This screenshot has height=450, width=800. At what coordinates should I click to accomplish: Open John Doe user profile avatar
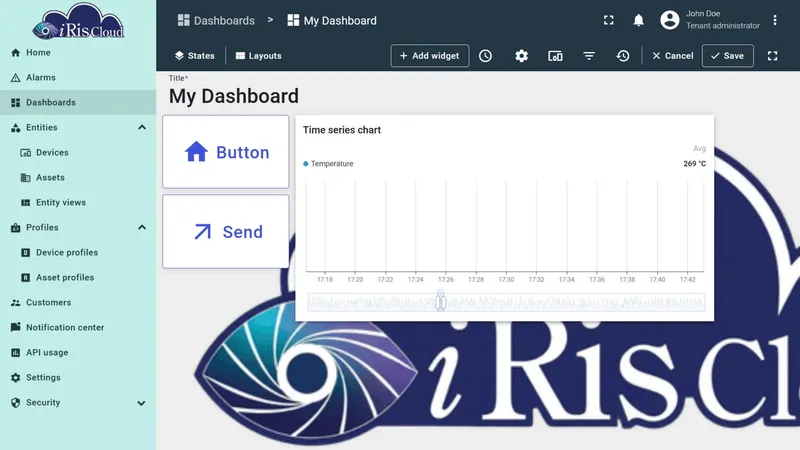[x=669, y=20]
